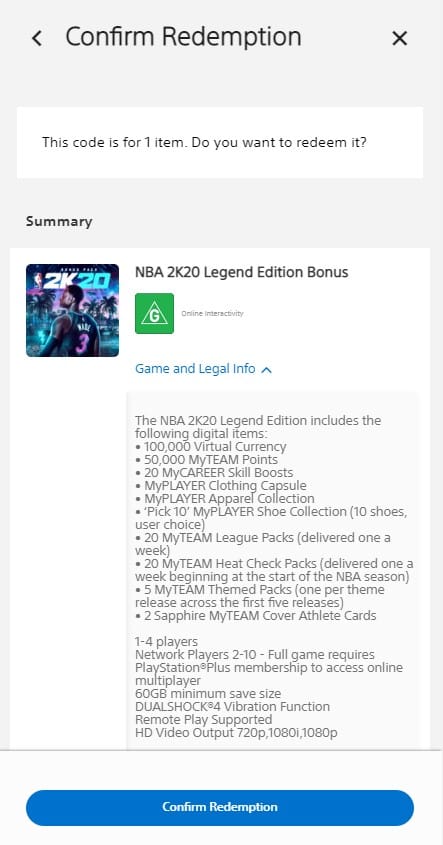Select the NBA 2K20 cover art thumbnail
443x845 pixels.
72,310
